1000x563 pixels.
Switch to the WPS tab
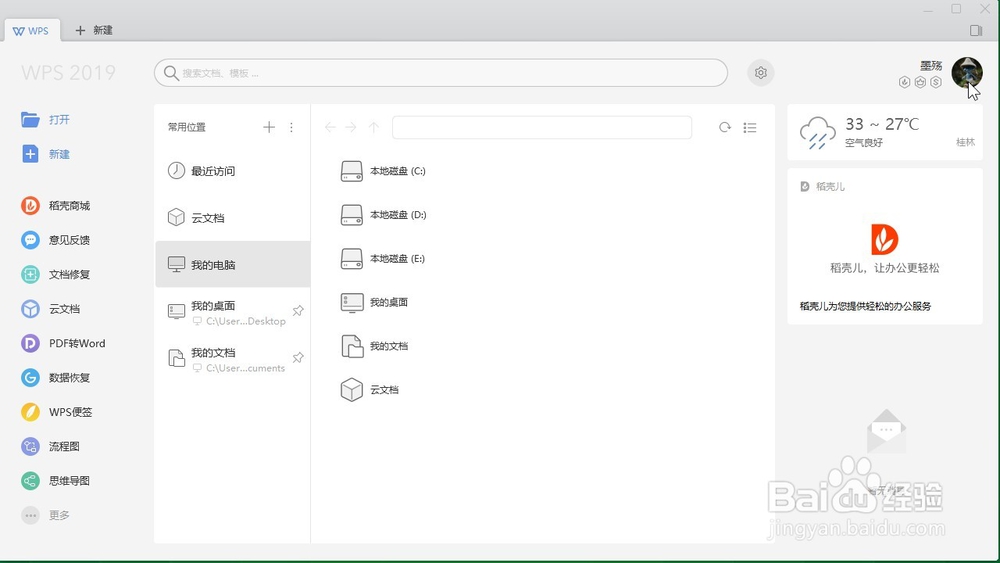tap(31, 31)
